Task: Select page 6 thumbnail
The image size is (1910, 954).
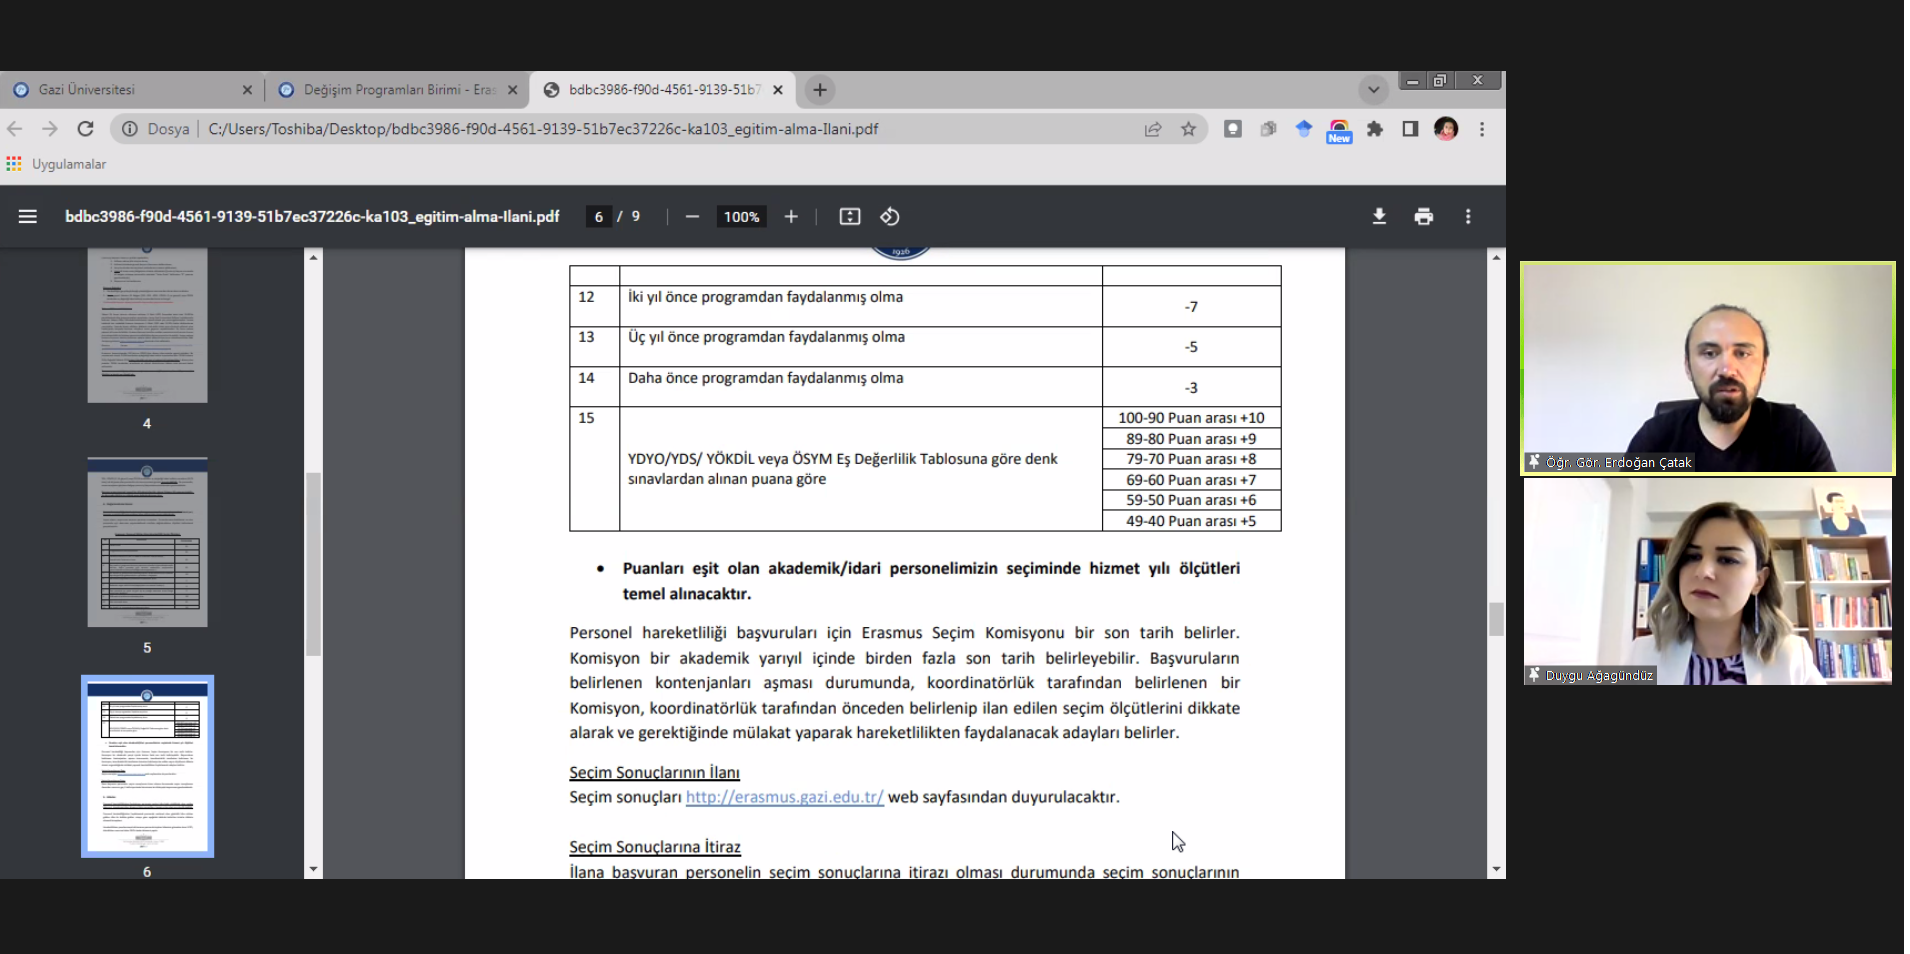Action: 147,767
